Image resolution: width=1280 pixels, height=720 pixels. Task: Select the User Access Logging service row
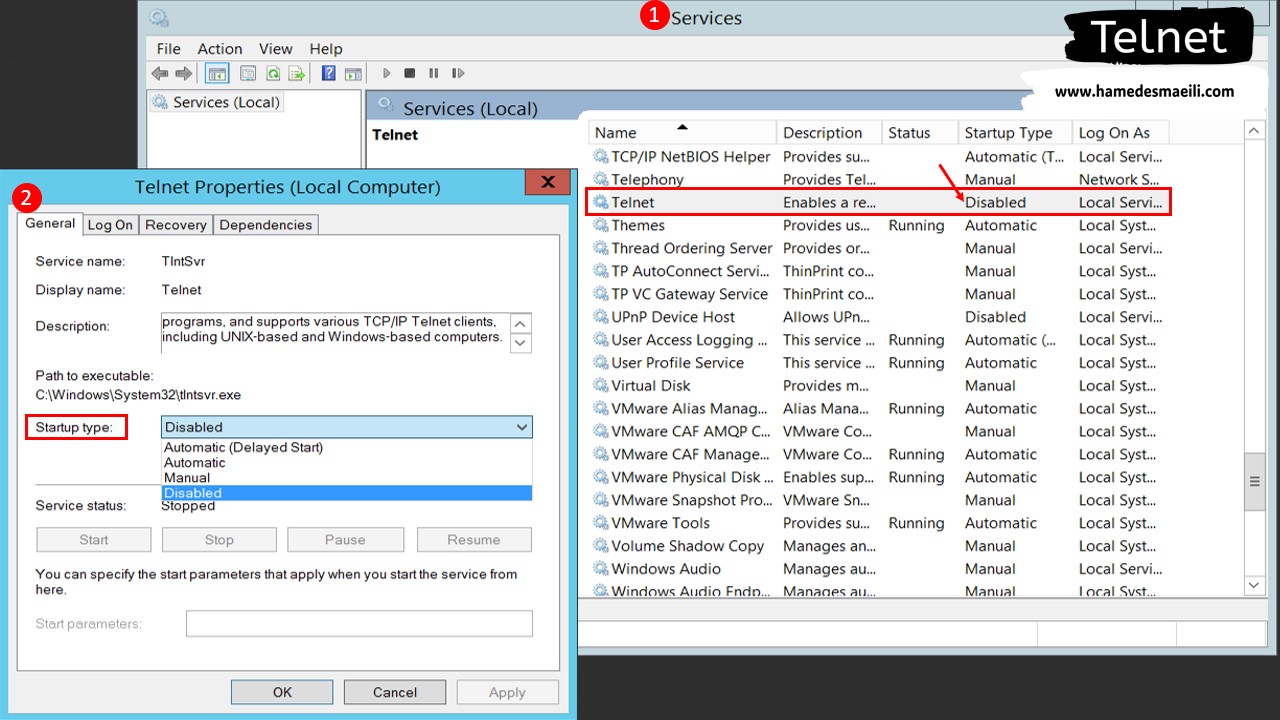pyautogui.click(x=878, y=340)
